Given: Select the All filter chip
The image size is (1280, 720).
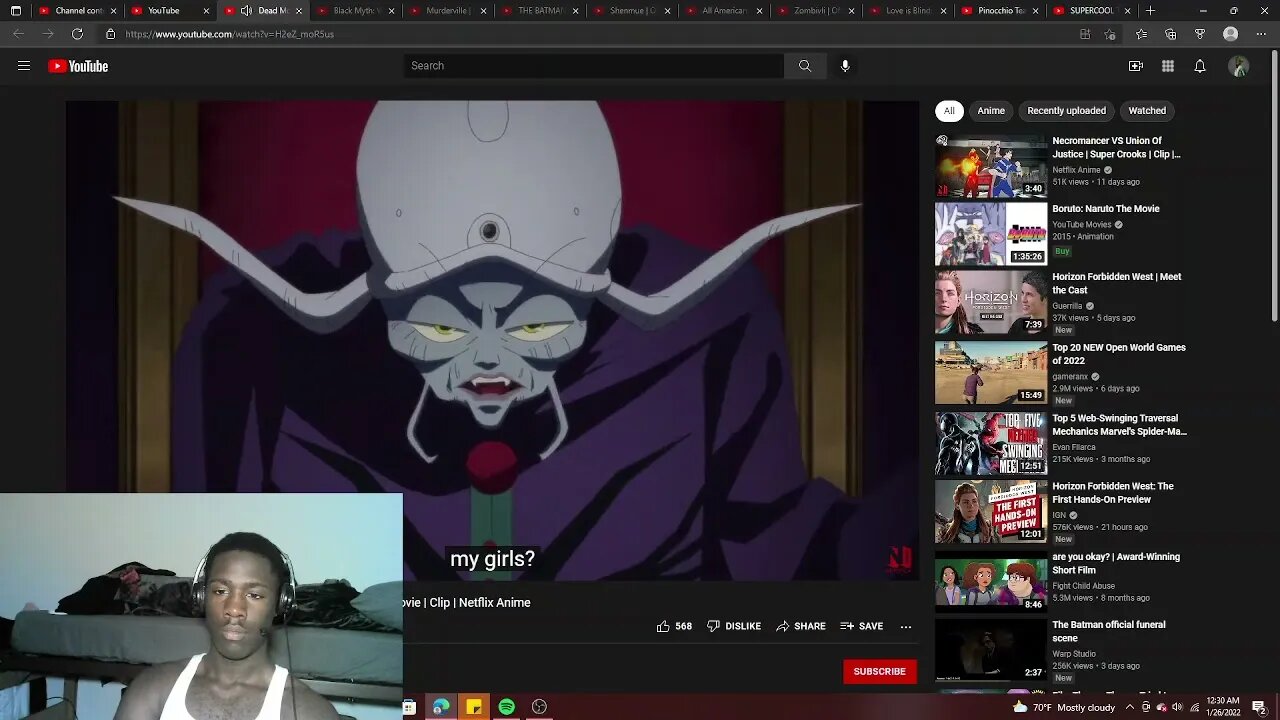Looking at the screenshot, I should point(949,111).
